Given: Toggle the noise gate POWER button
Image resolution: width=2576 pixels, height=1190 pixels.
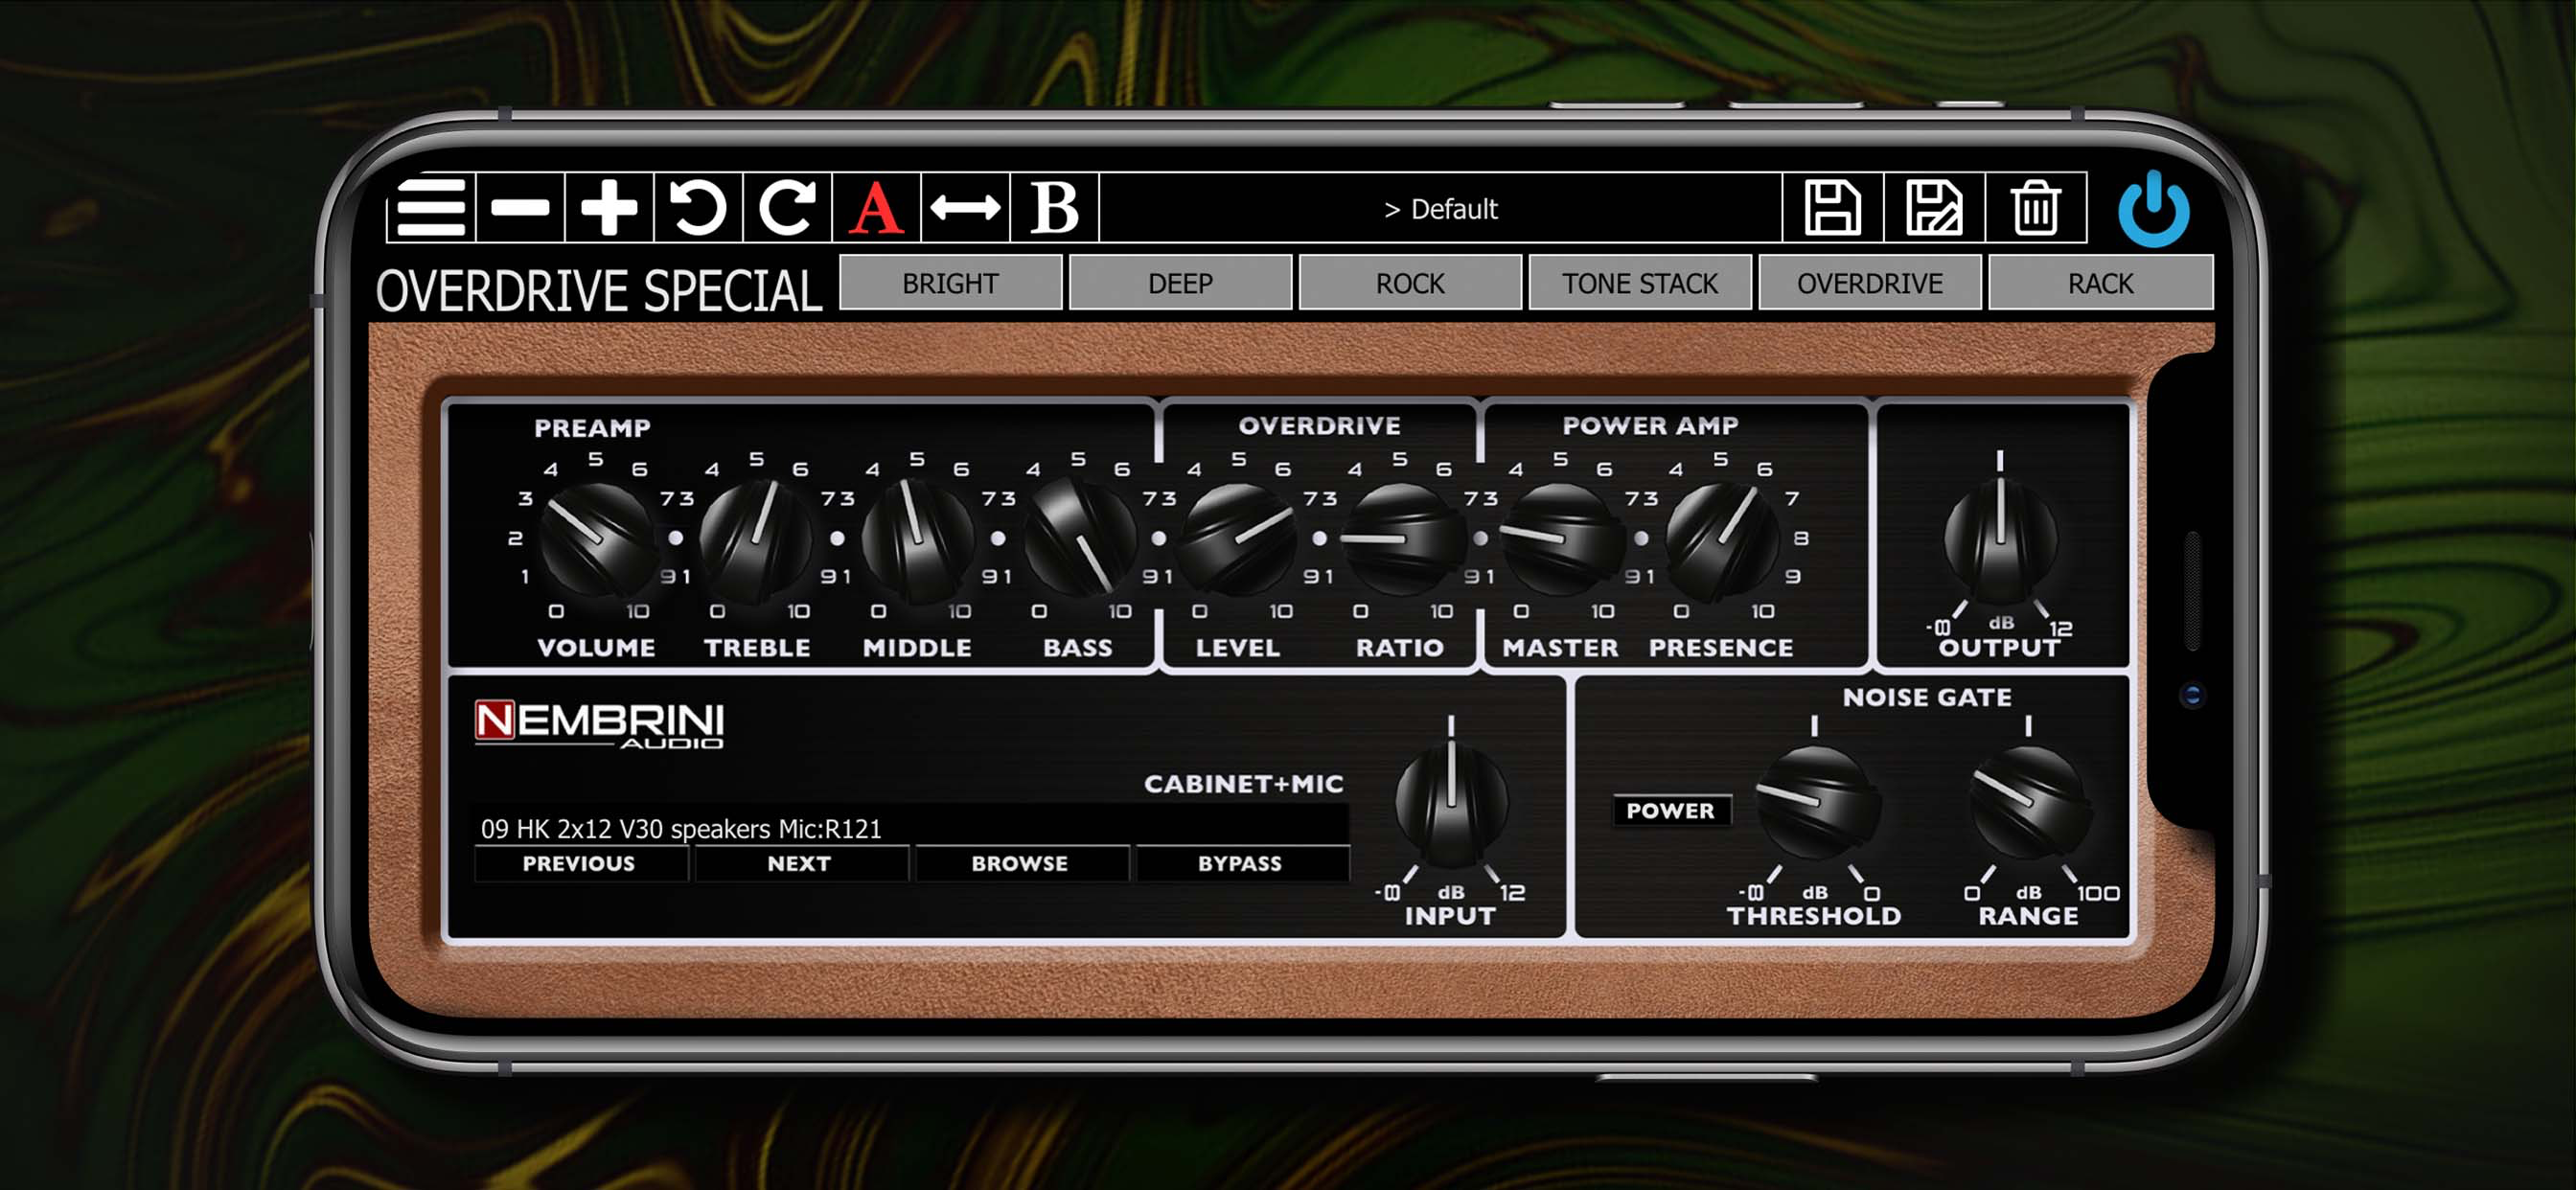Looking at the screenshot, I should 1670,810.
